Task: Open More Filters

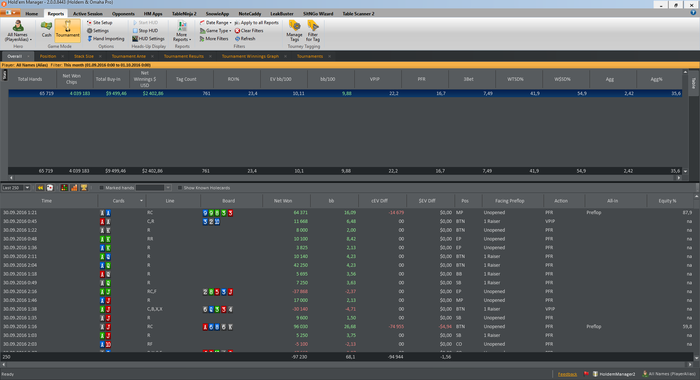Action: click(214, 39)
